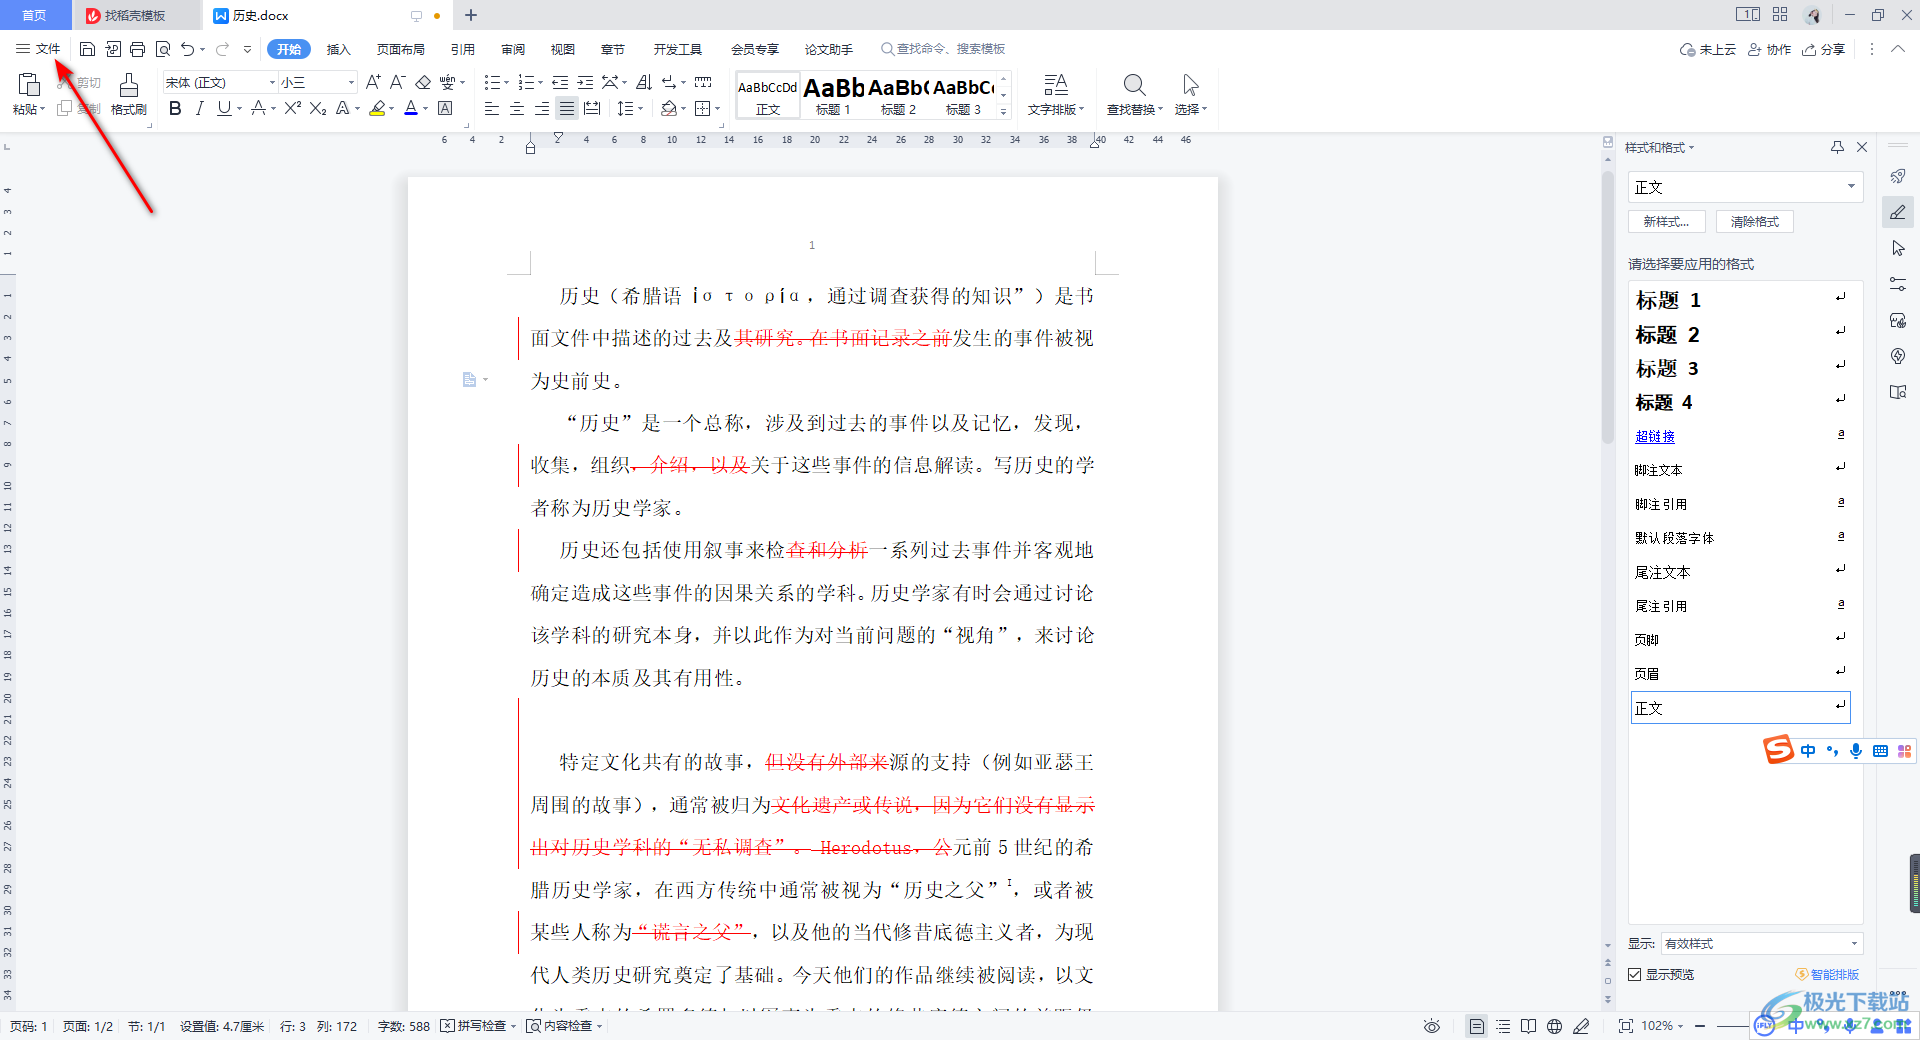Click the Redo arrow icon
Screen dimensions: 1920x1040
point(222,49)
